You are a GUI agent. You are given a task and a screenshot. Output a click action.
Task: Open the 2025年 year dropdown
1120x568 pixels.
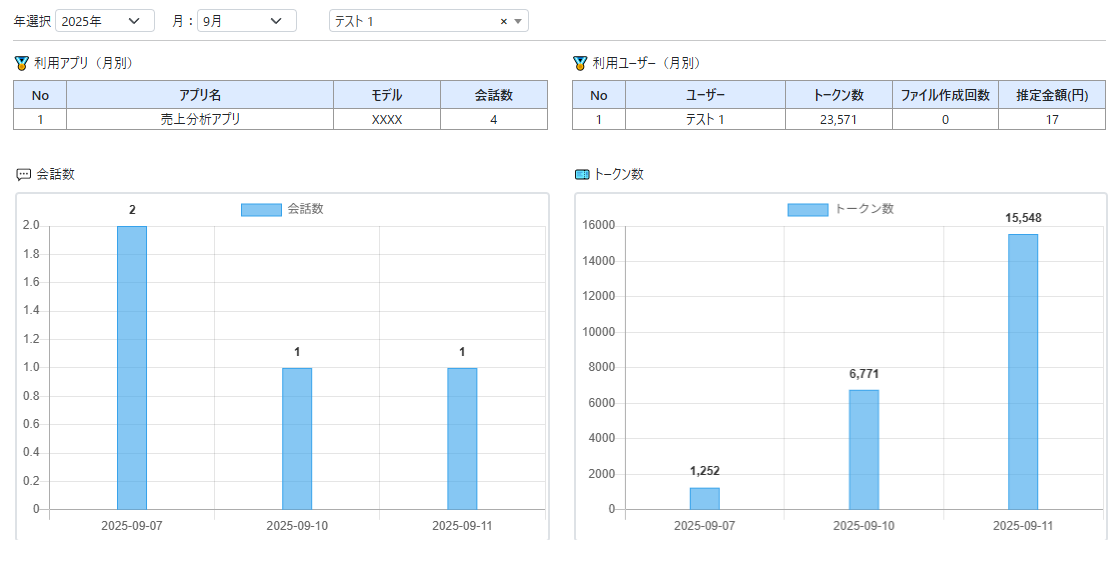pos(105,21)
